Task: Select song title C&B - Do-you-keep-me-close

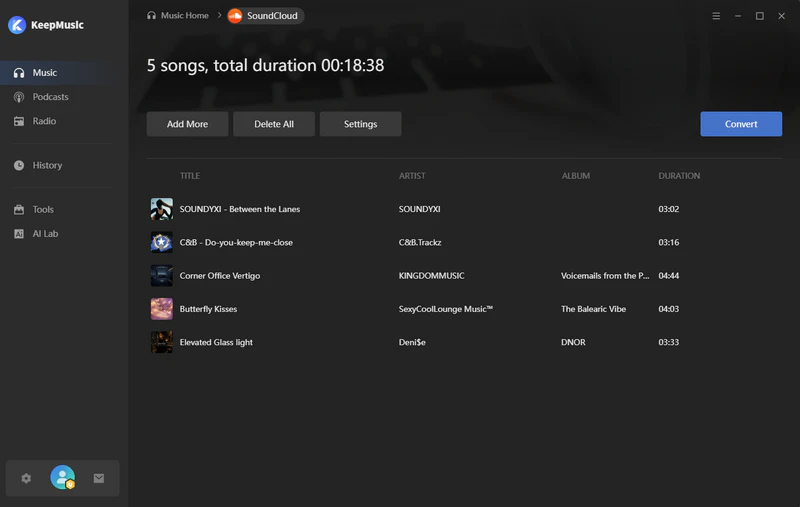Action: 236,242
